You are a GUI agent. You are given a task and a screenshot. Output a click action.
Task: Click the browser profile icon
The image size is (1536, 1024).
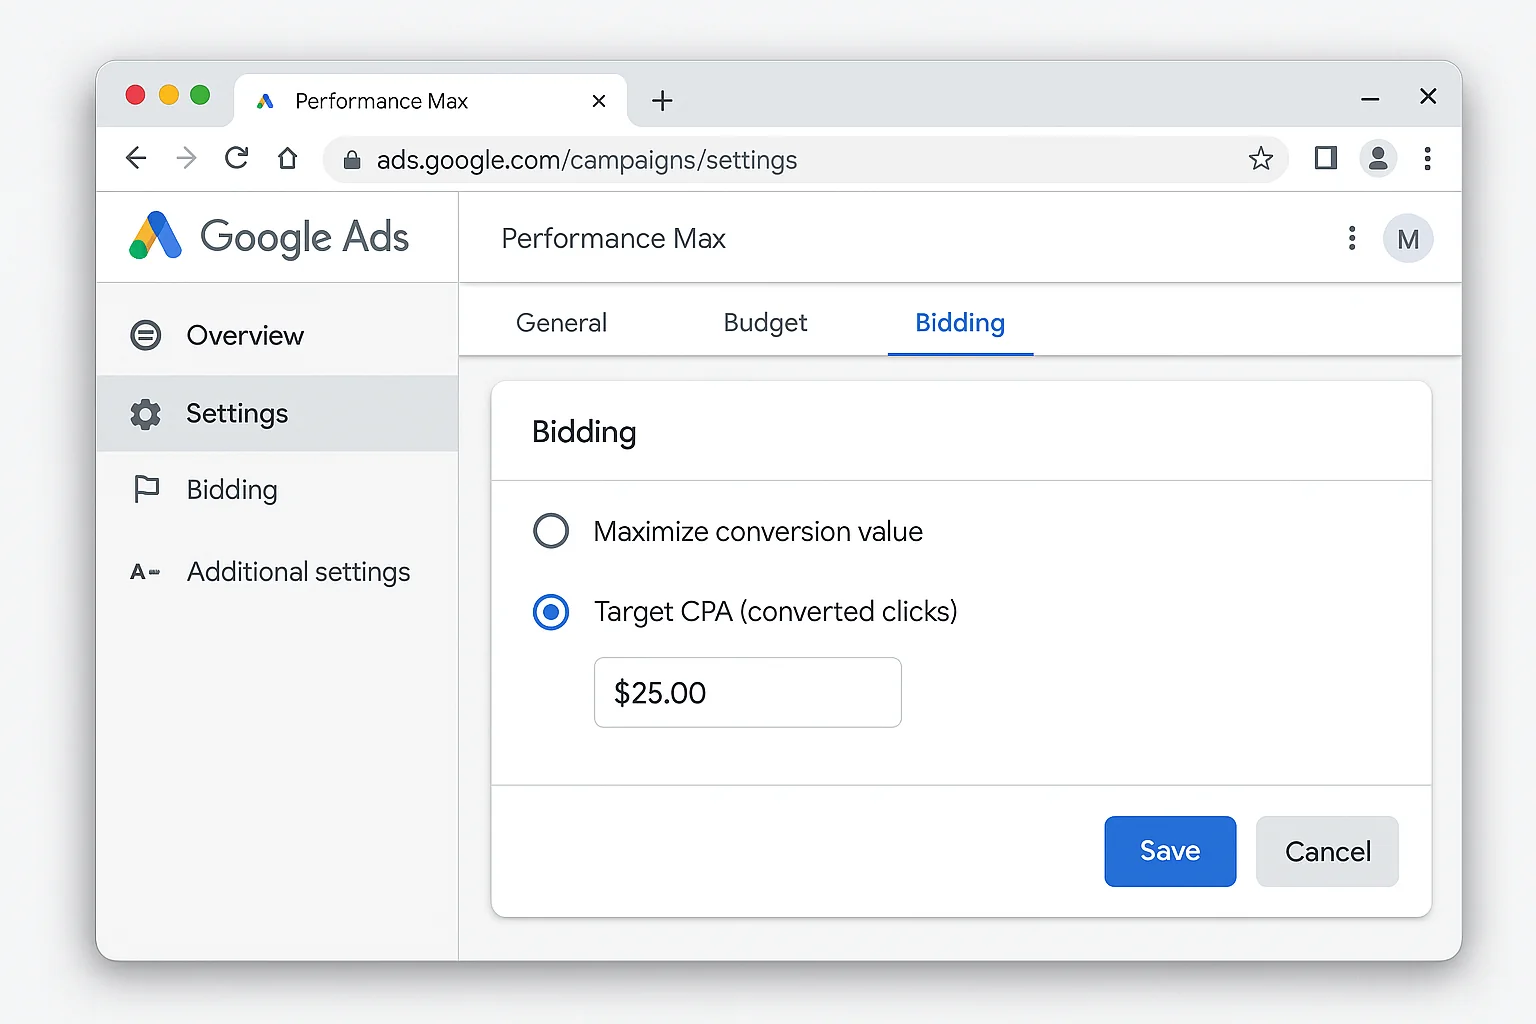pyautogui.click(x=1378, y=158)
